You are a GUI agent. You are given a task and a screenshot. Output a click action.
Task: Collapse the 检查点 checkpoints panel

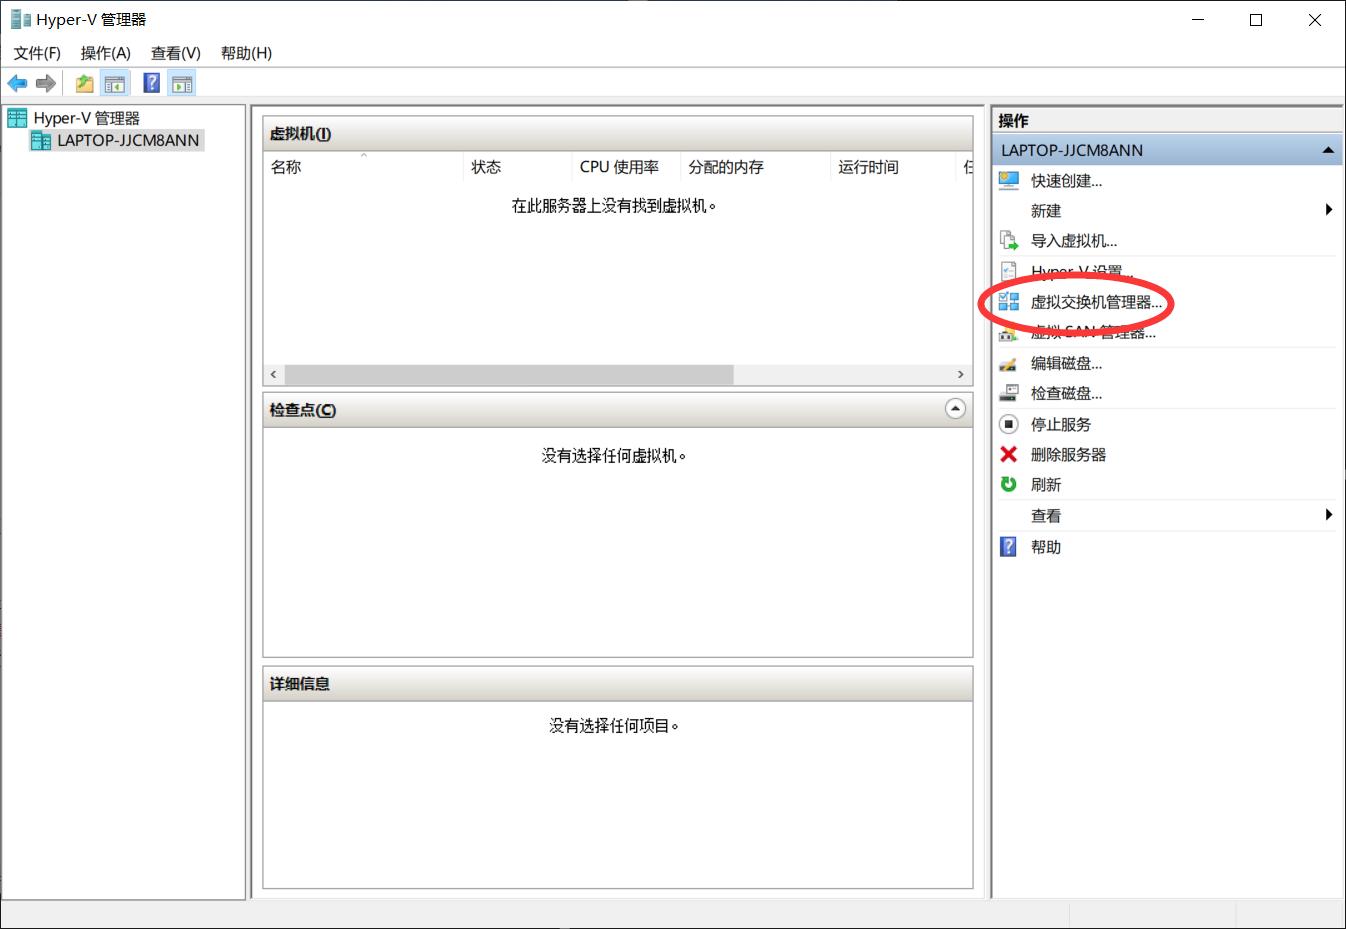click(955, 409)
